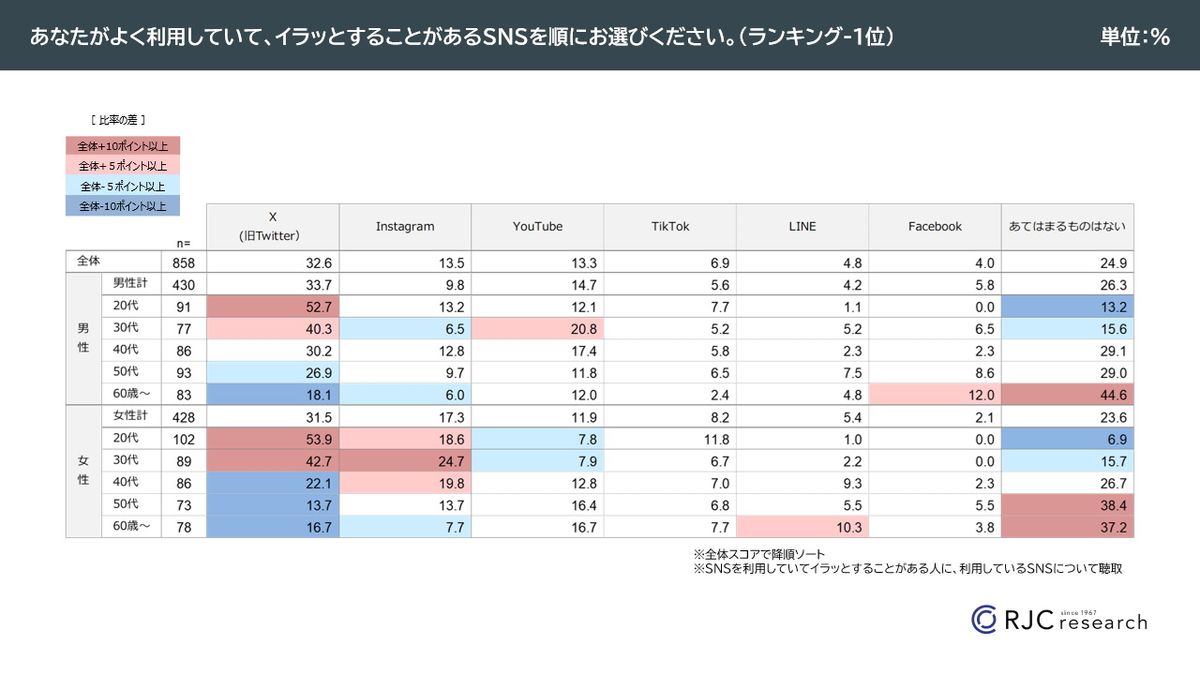Select the LINE column header

point(802,227)
